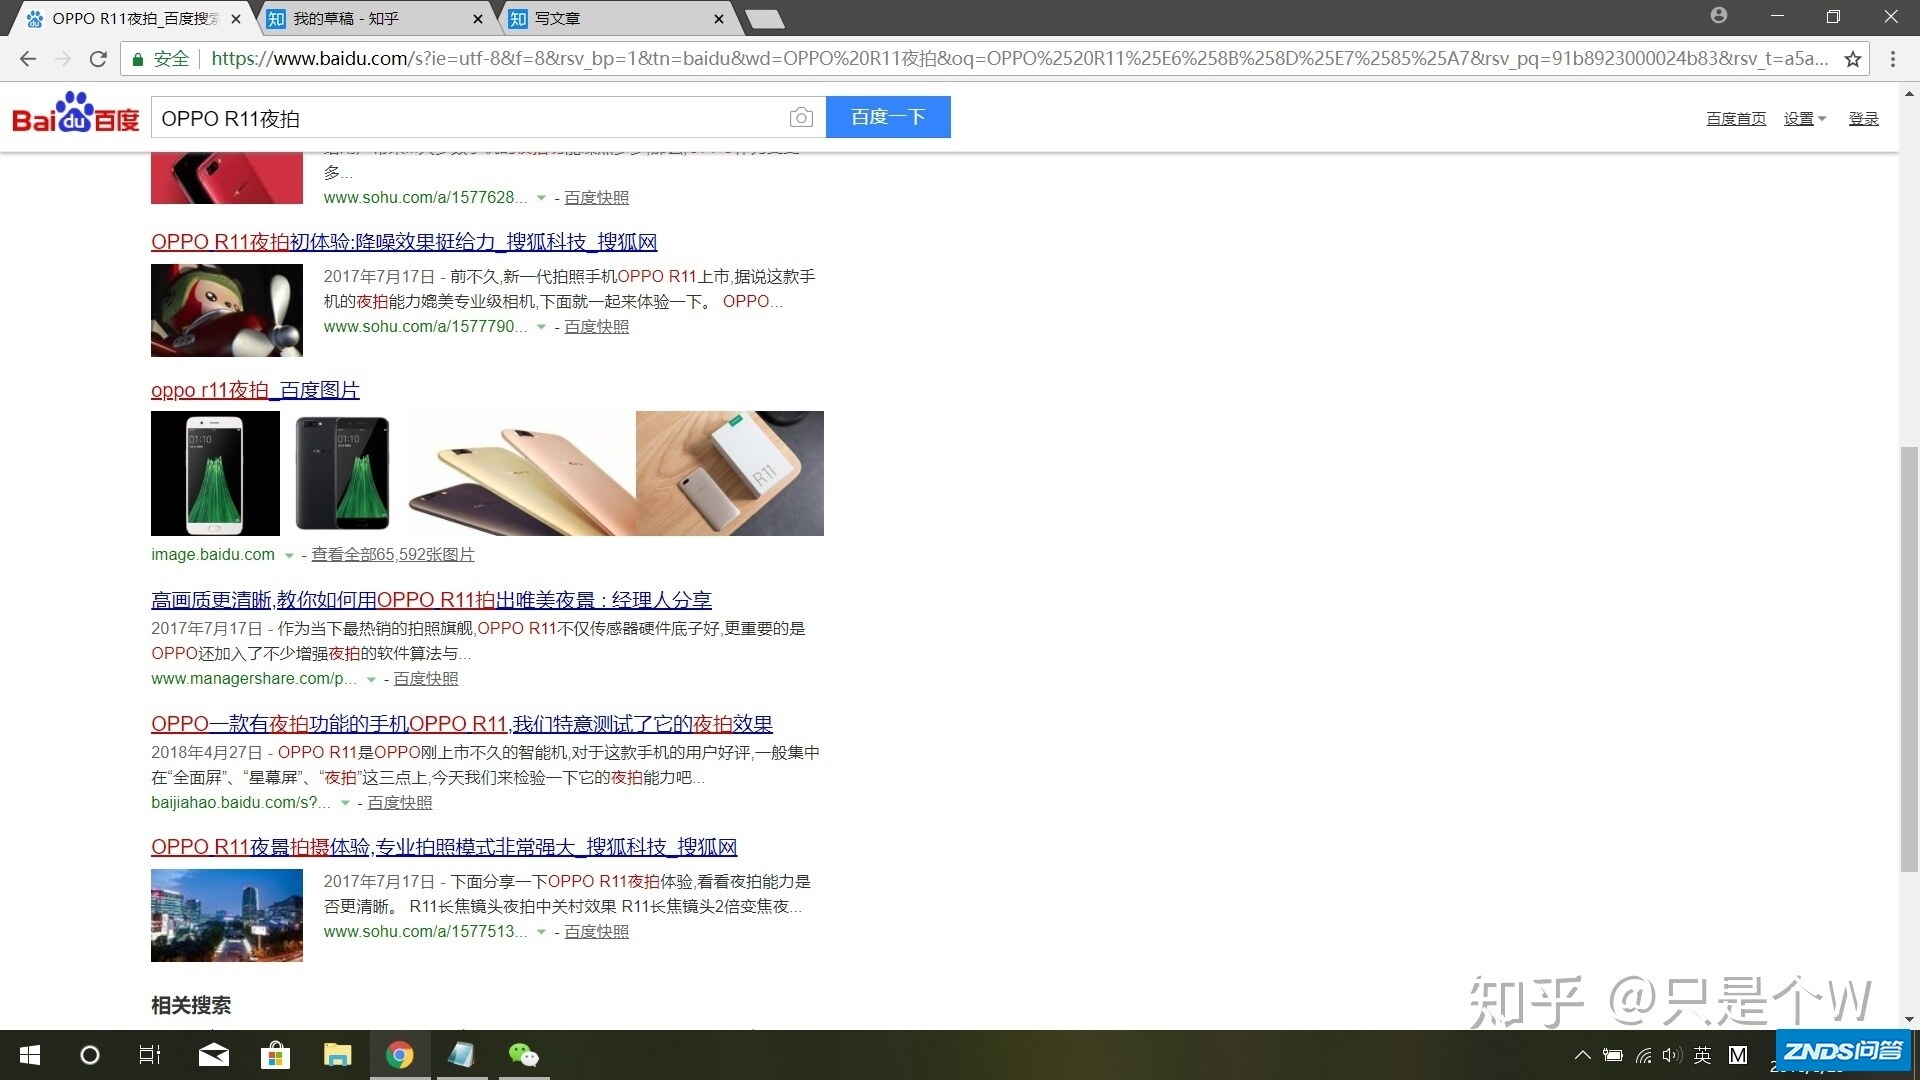Open File Explorer from taskbar
1920x1080 pixels.
click(337, 1055)
